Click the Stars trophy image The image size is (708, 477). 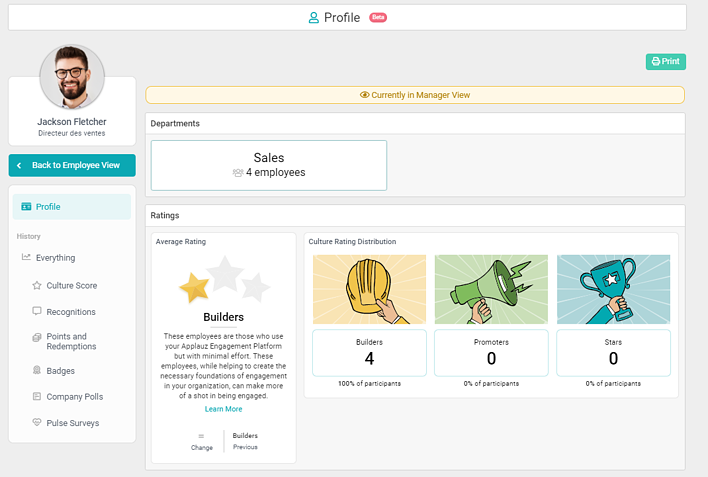[613, 289]
